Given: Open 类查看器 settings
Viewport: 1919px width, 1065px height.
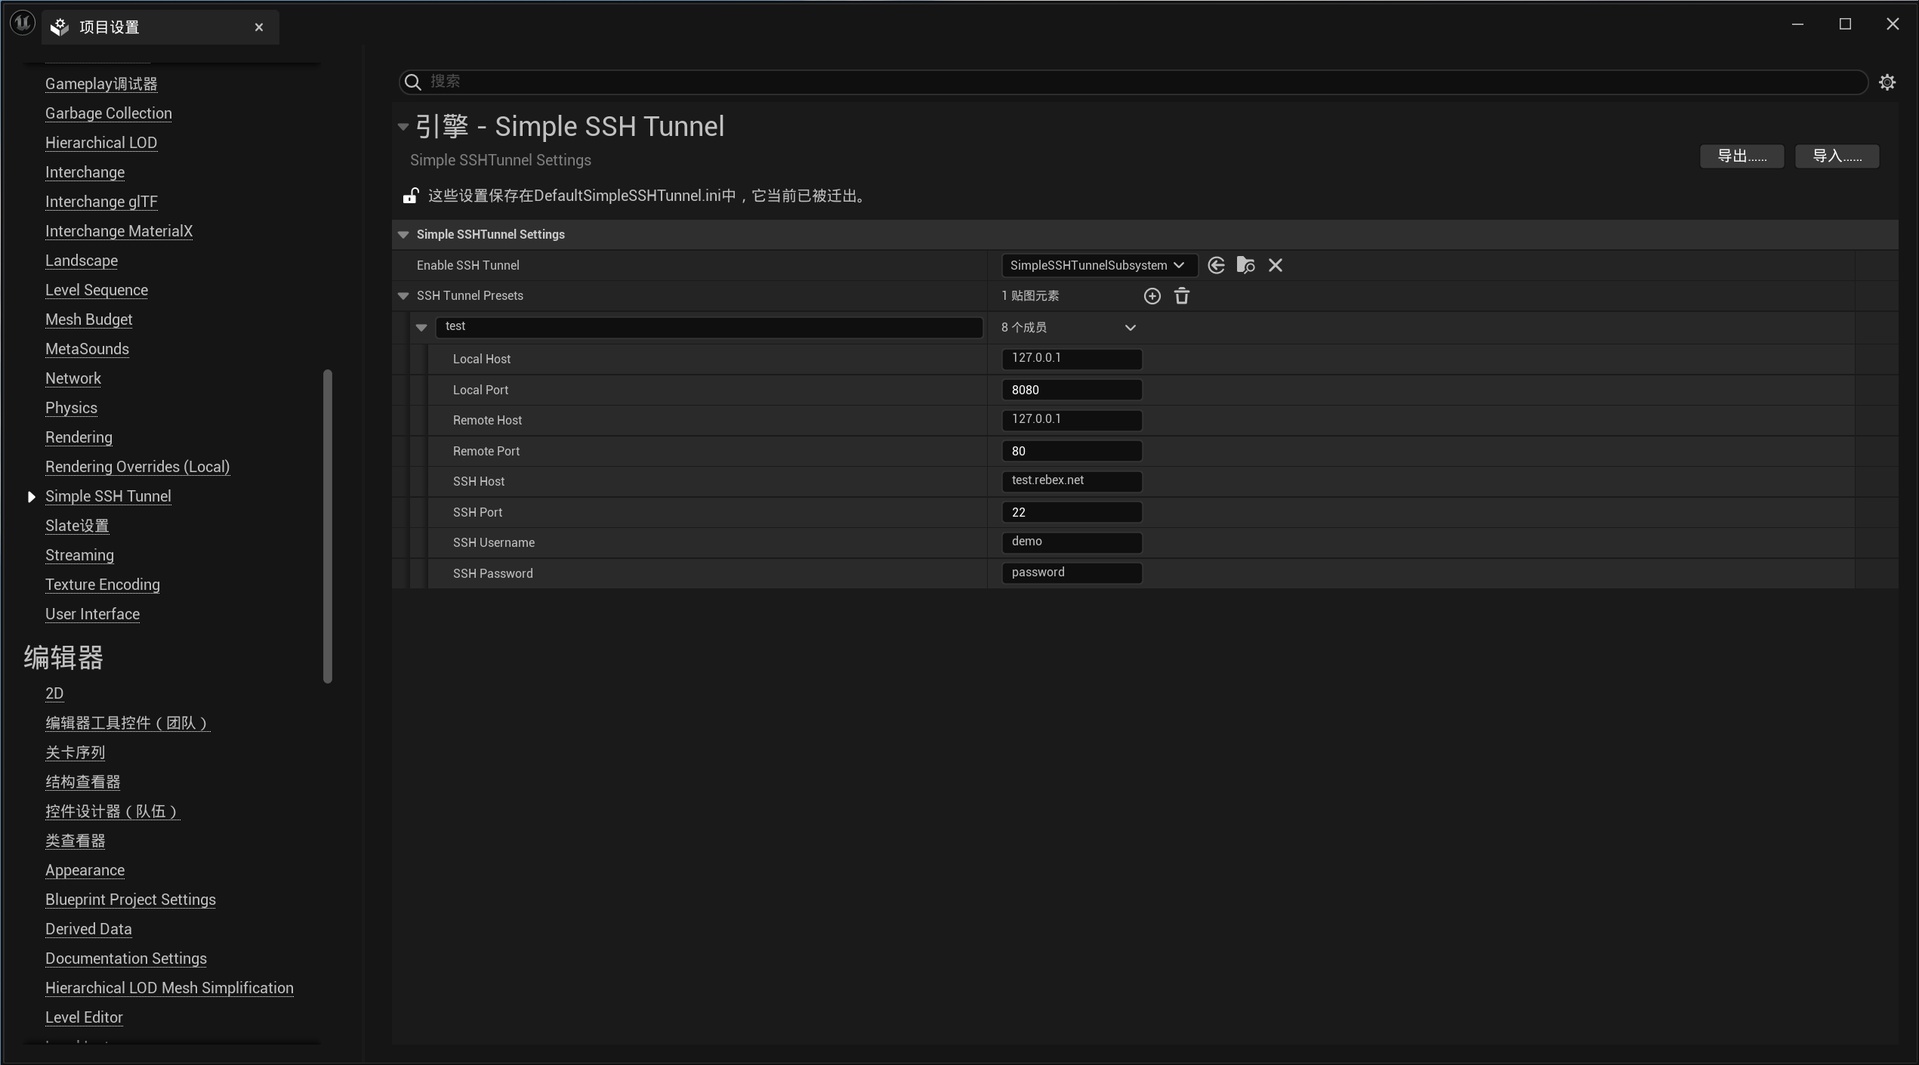Looking at the screenshot, I should point(75,841).
